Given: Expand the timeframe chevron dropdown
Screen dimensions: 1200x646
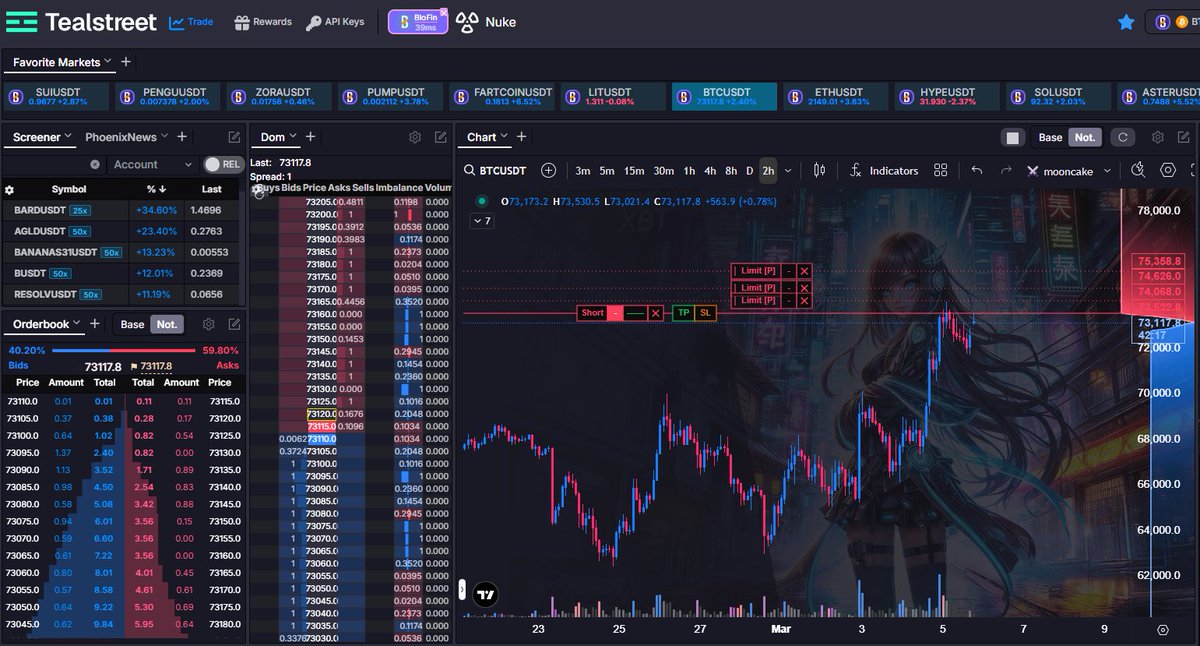Looking at the screenshot, I should pos(788,171).
